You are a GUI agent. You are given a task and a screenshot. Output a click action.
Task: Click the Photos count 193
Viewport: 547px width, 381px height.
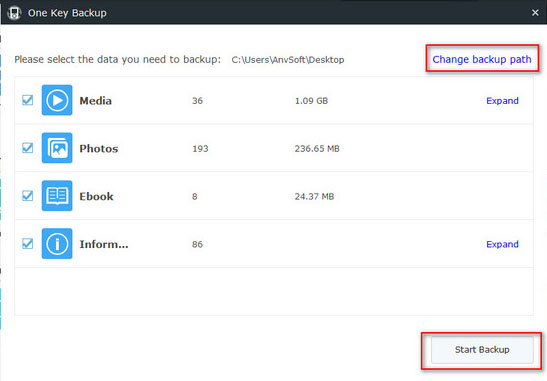(x=200, y=149)
